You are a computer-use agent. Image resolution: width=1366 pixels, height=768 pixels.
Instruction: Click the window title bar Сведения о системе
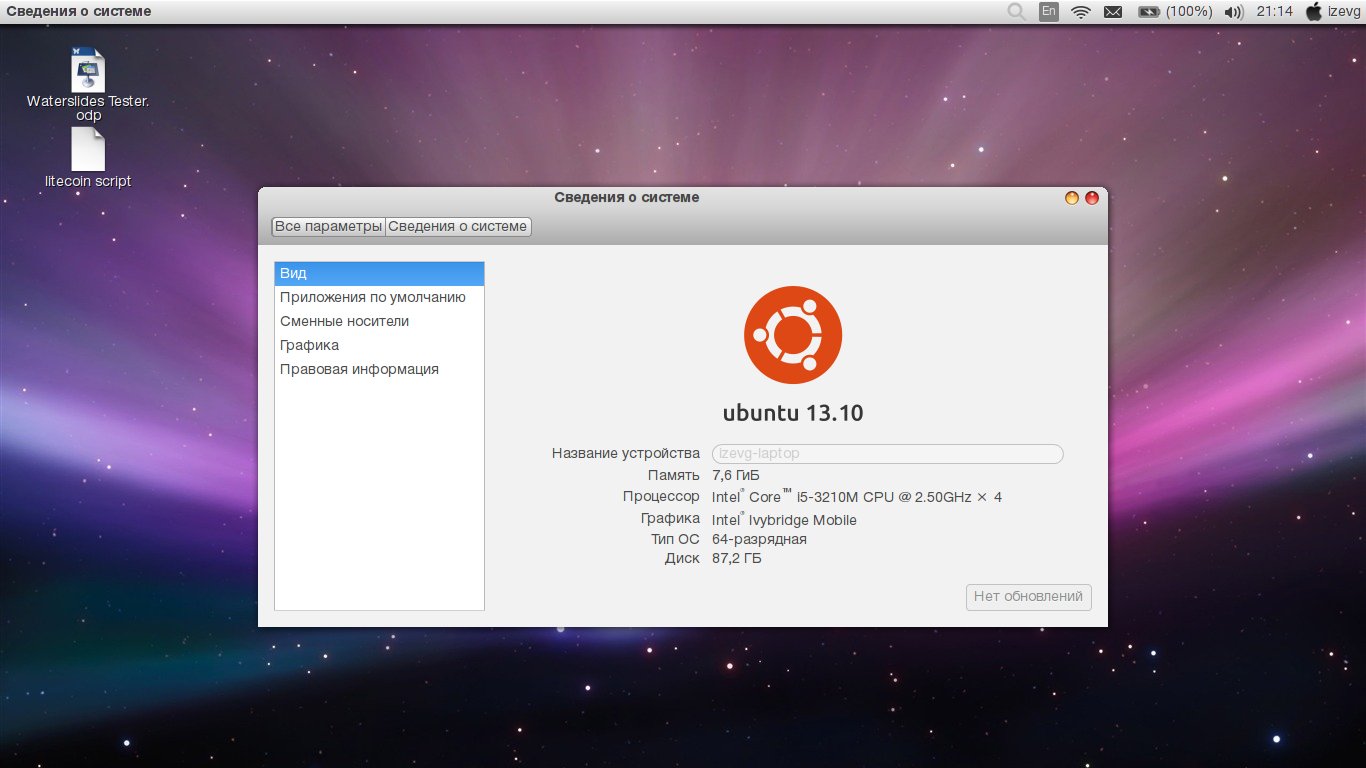click(x=627, y=198)
